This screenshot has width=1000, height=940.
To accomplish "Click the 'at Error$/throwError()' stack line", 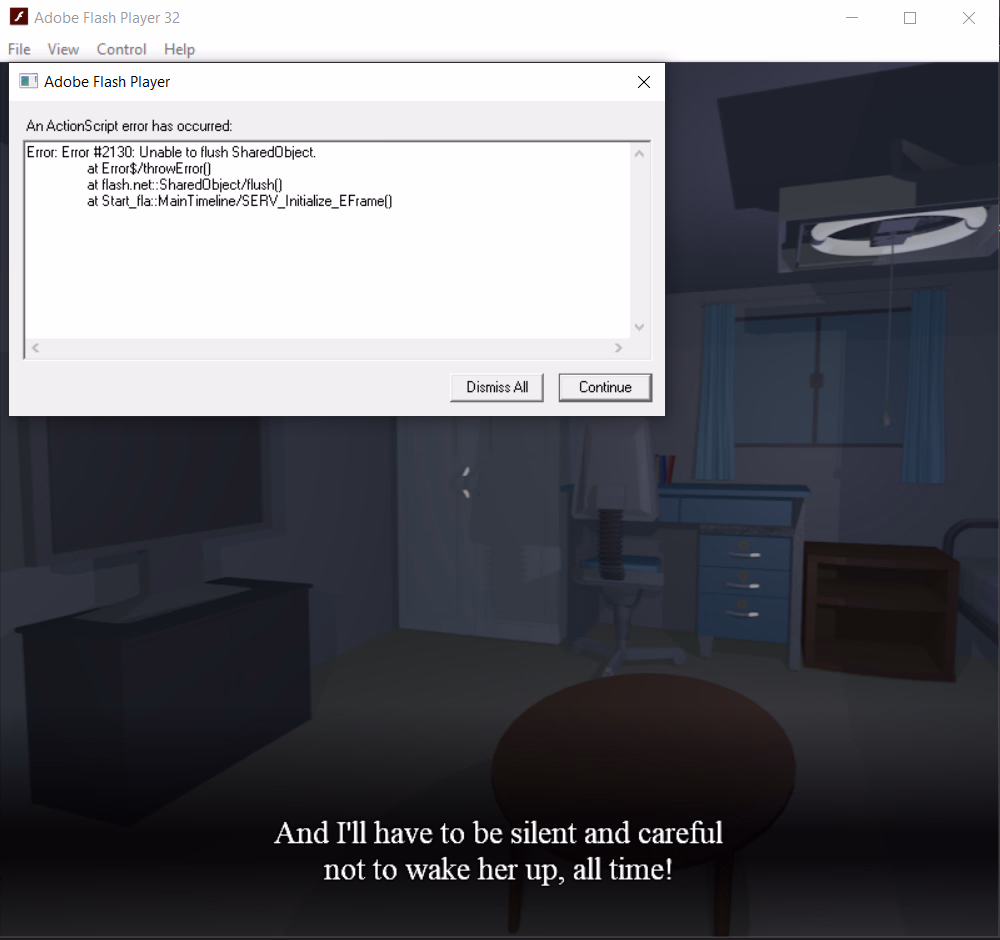I will 149,168.
